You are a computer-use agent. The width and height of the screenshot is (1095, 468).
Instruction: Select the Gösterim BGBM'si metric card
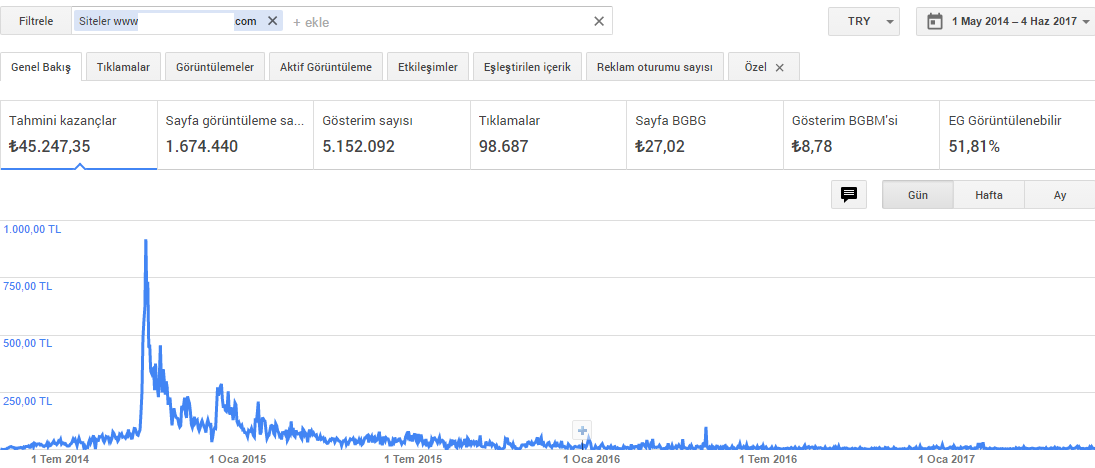[x=861, y=134]
